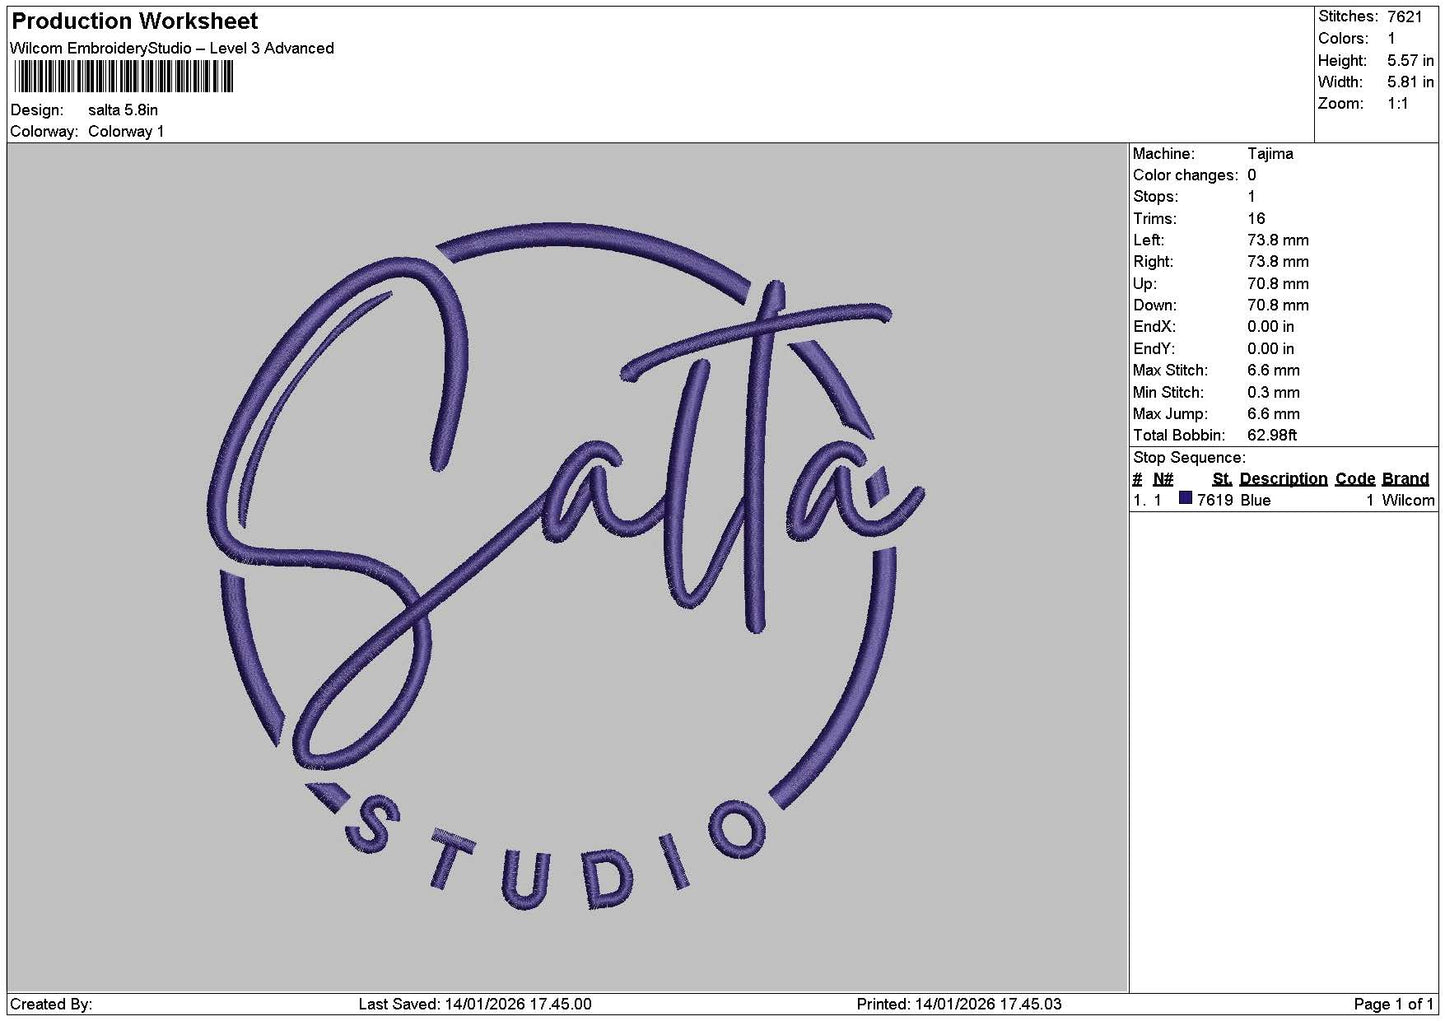
Task: Click the zoom value '1:1'
Action: 1398,104
